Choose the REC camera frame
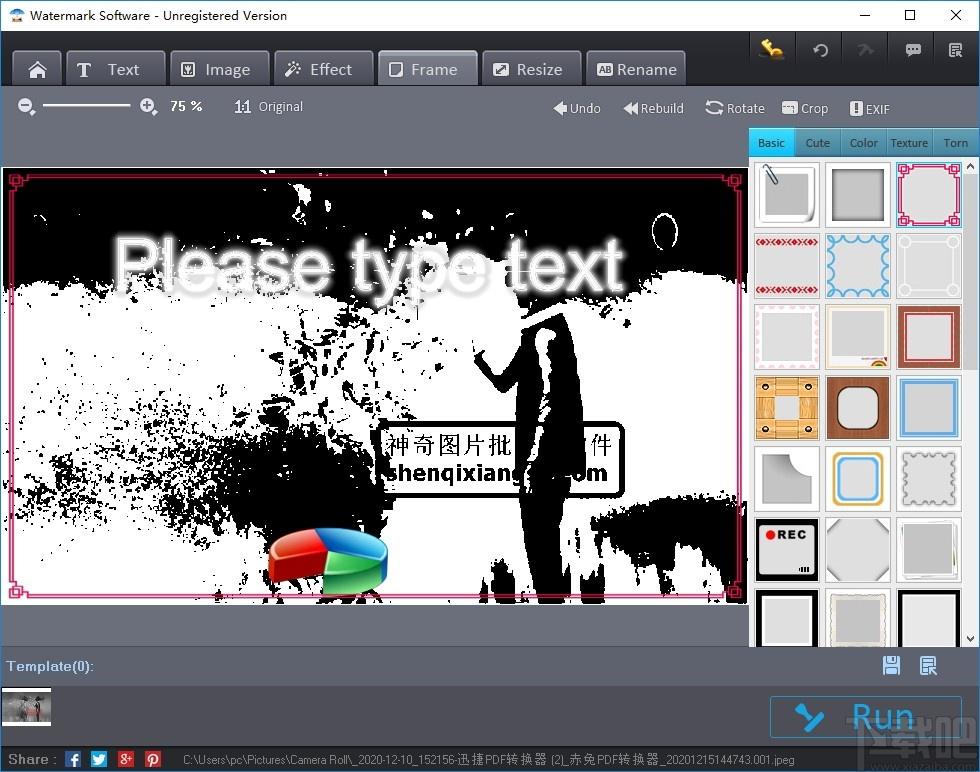 point(787,549)
